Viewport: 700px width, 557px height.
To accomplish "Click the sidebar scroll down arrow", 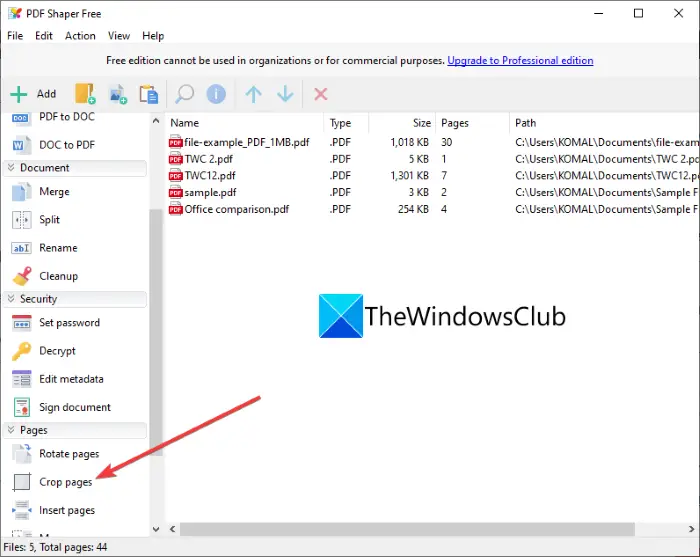I will (x=156, y=529).
